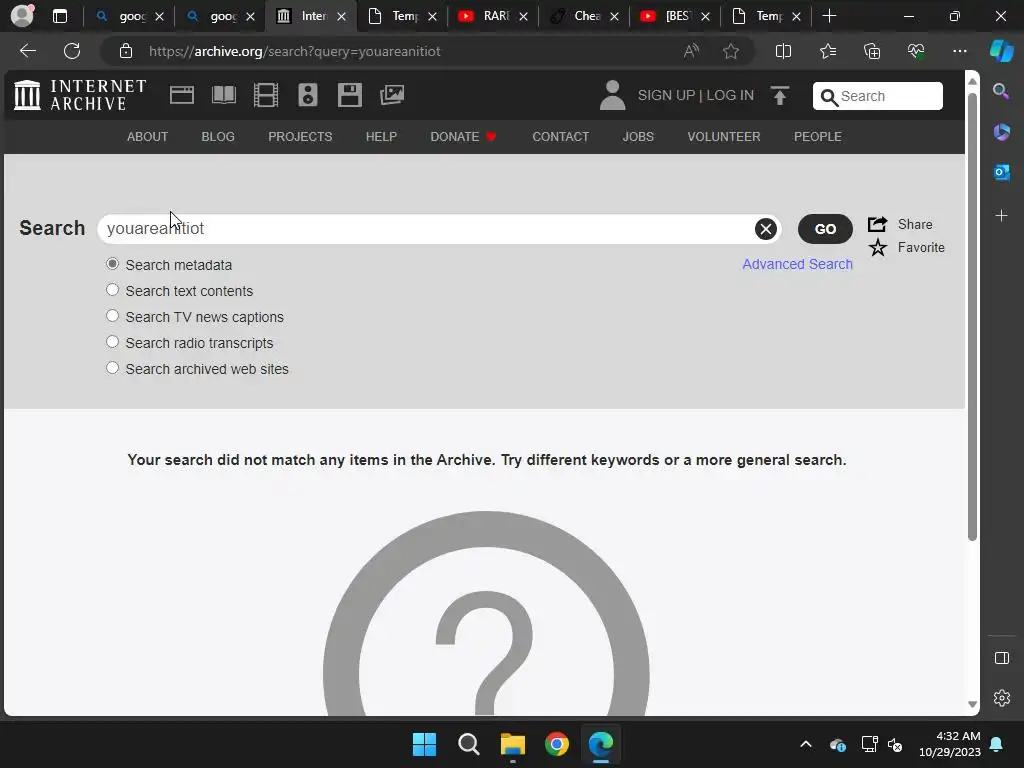Viewport: 1024px width, 768px height.
Task: View site information lock icon
Action: (126, 51)
